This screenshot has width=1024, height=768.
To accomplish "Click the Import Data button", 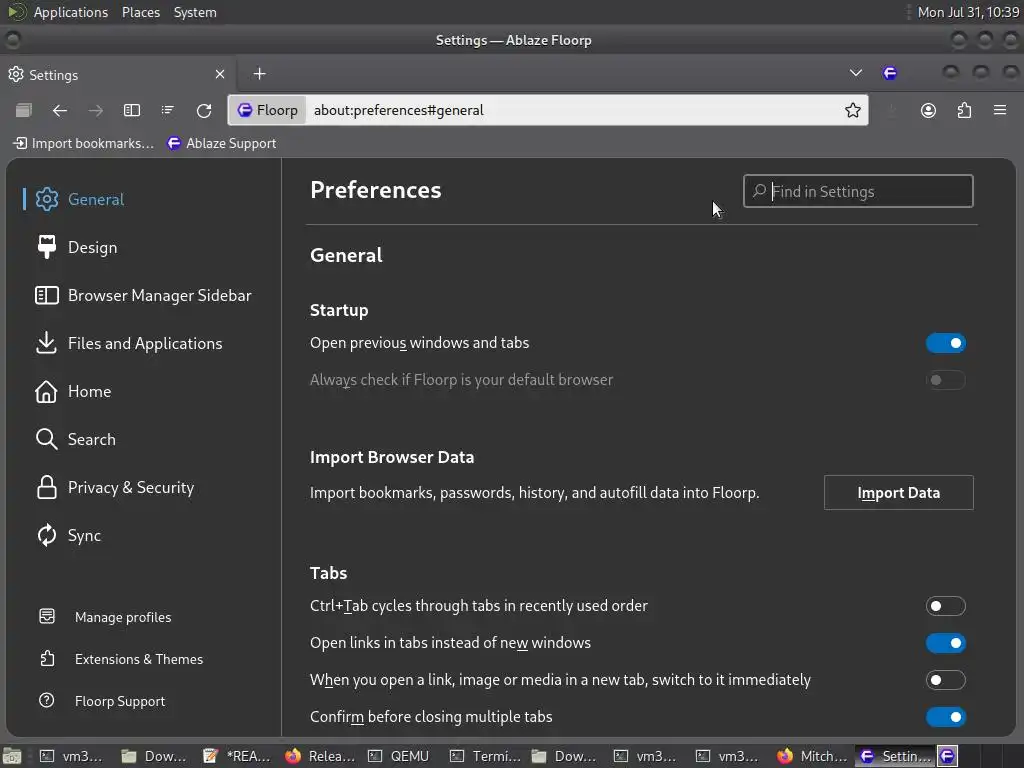I will [899, 493].
